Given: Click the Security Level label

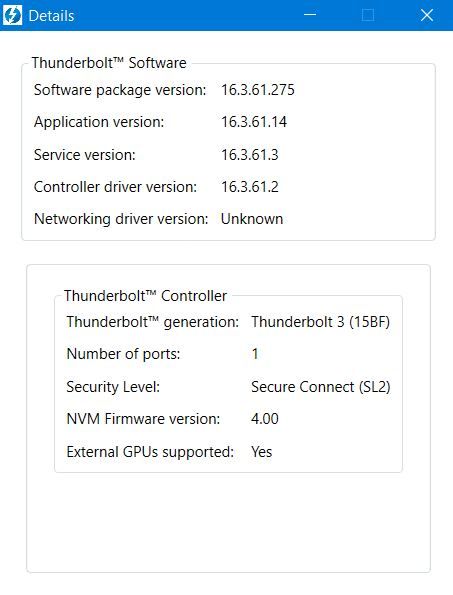Looking at the screenshot, I should pyautogui.click(x=113, y=387).
